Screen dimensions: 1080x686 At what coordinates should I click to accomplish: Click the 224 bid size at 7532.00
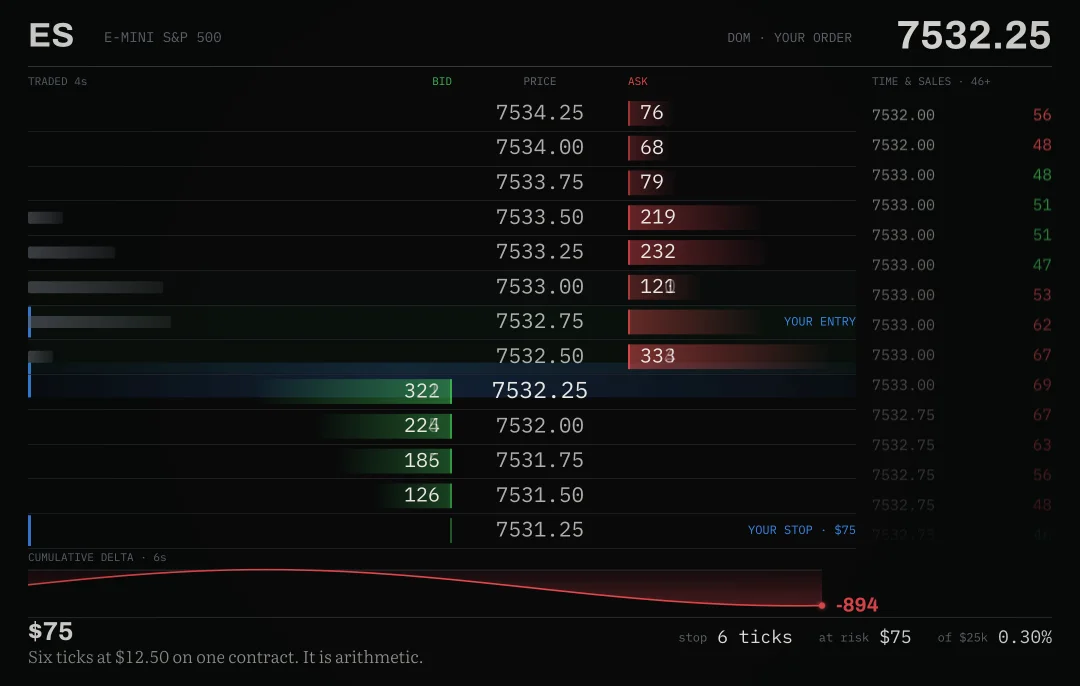pyautogui.click(x=422, y=426)
